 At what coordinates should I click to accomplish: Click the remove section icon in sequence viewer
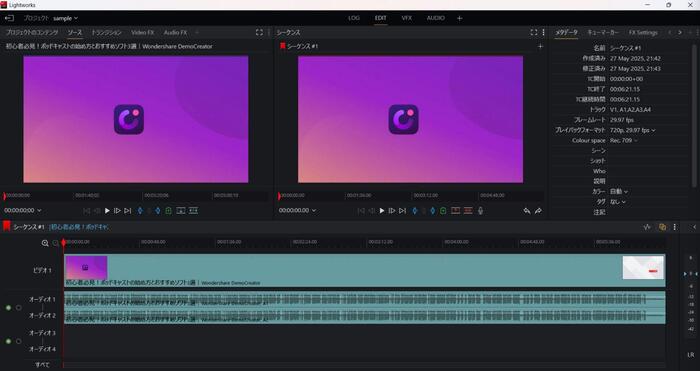point(455,211)
